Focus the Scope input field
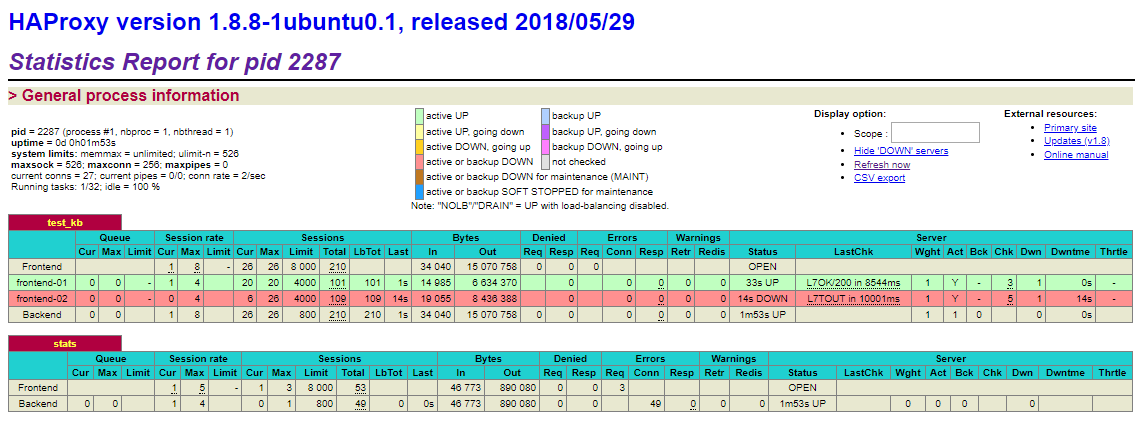 coord(935,133)
